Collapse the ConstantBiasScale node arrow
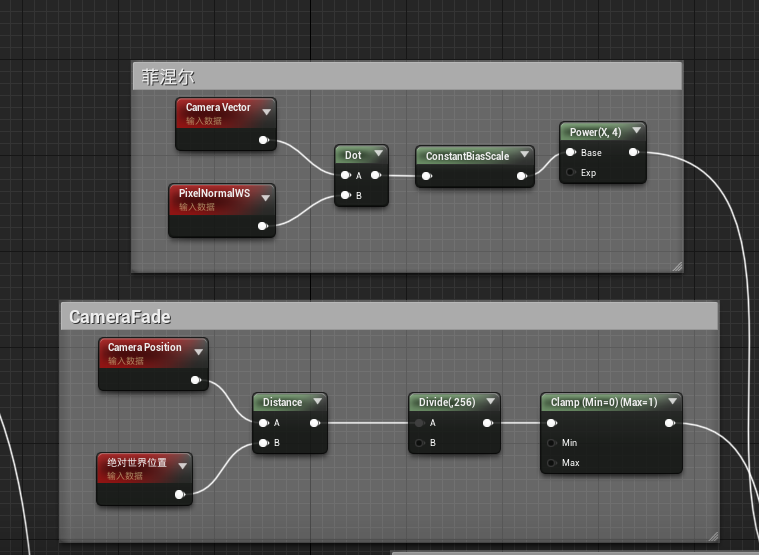759x555 pixels. click(x=524, y=154)
